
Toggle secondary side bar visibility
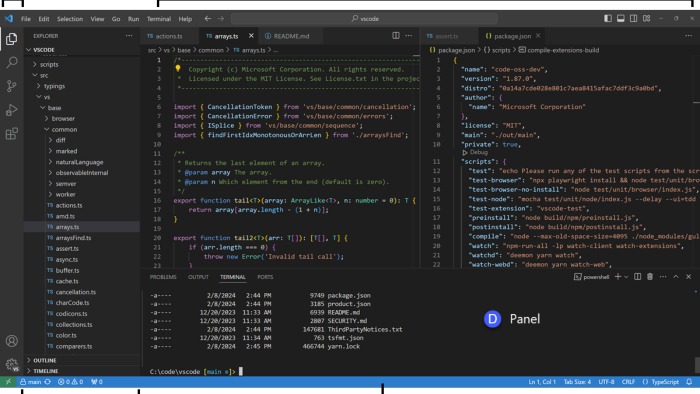click(x=633, y=18)
